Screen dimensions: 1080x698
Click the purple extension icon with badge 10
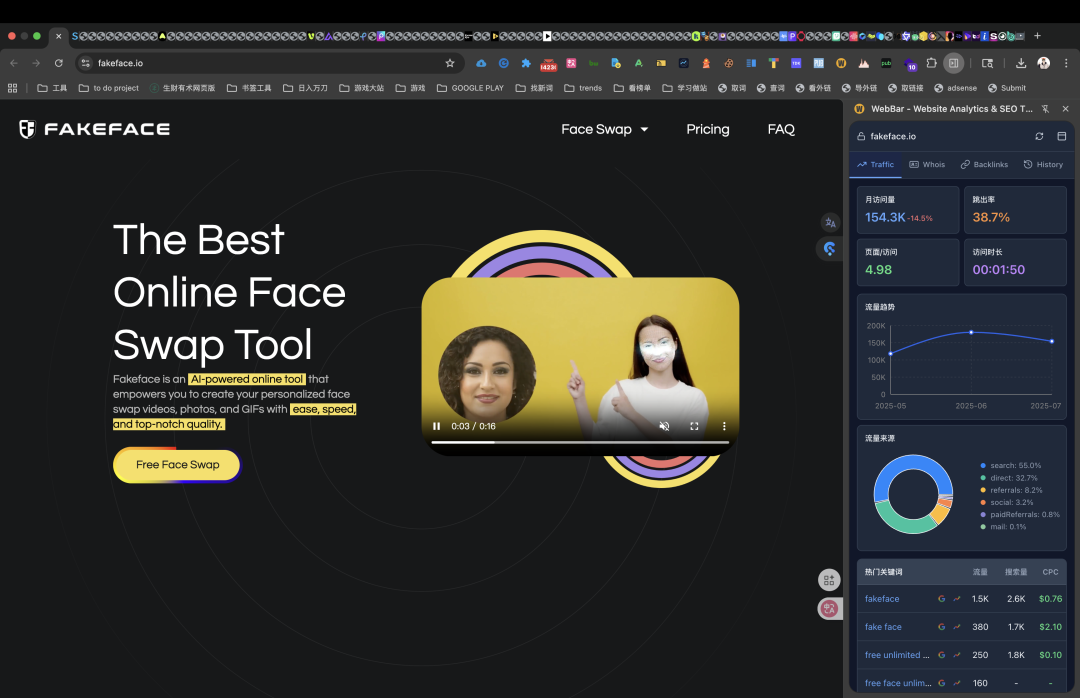[910, 64]
